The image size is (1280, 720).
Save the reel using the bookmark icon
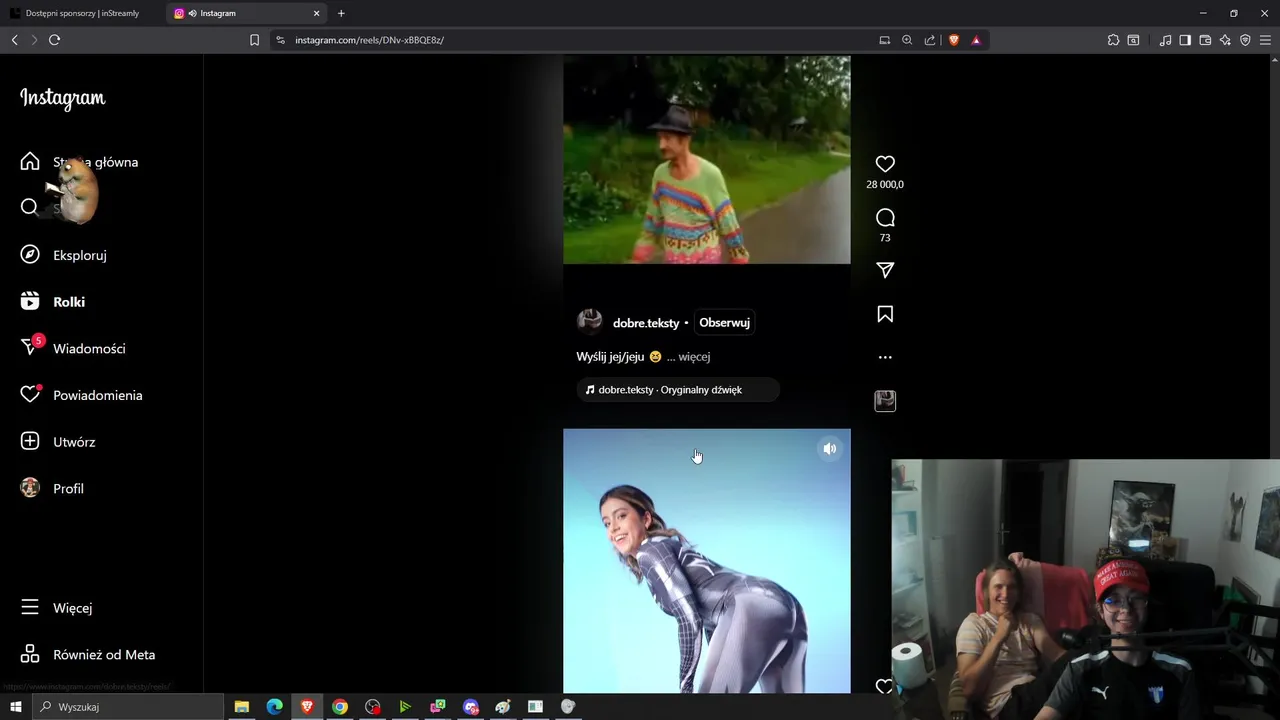coord(885,314)
